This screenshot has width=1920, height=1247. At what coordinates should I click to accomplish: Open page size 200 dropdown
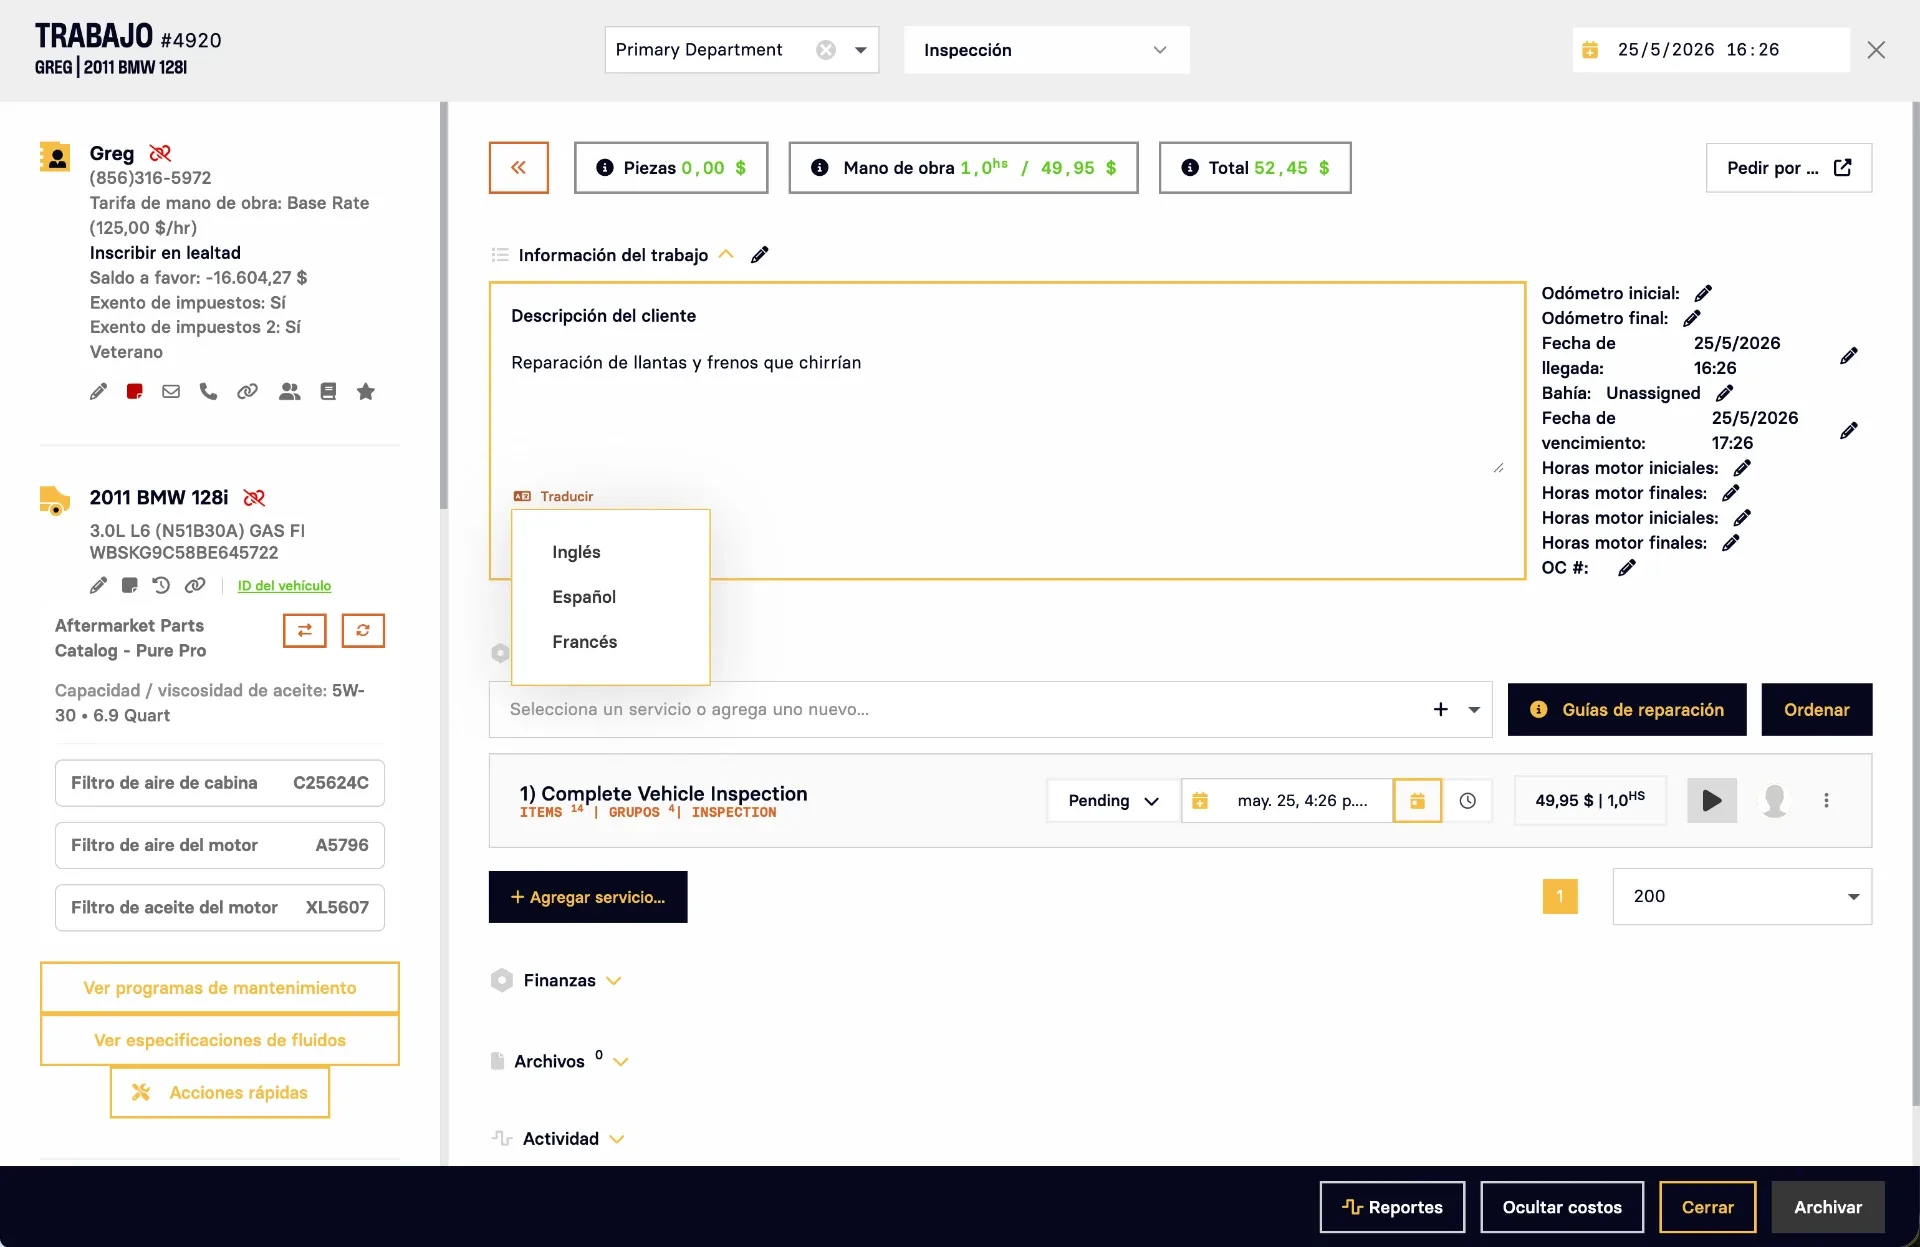pos(1742,896)
